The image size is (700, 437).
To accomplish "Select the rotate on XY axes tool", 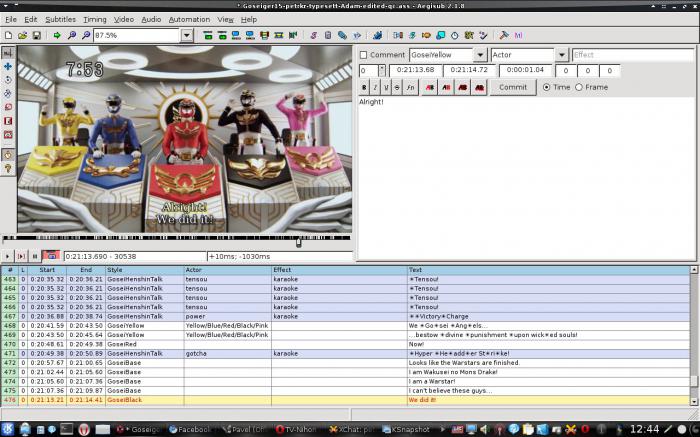I will [8, 94].
